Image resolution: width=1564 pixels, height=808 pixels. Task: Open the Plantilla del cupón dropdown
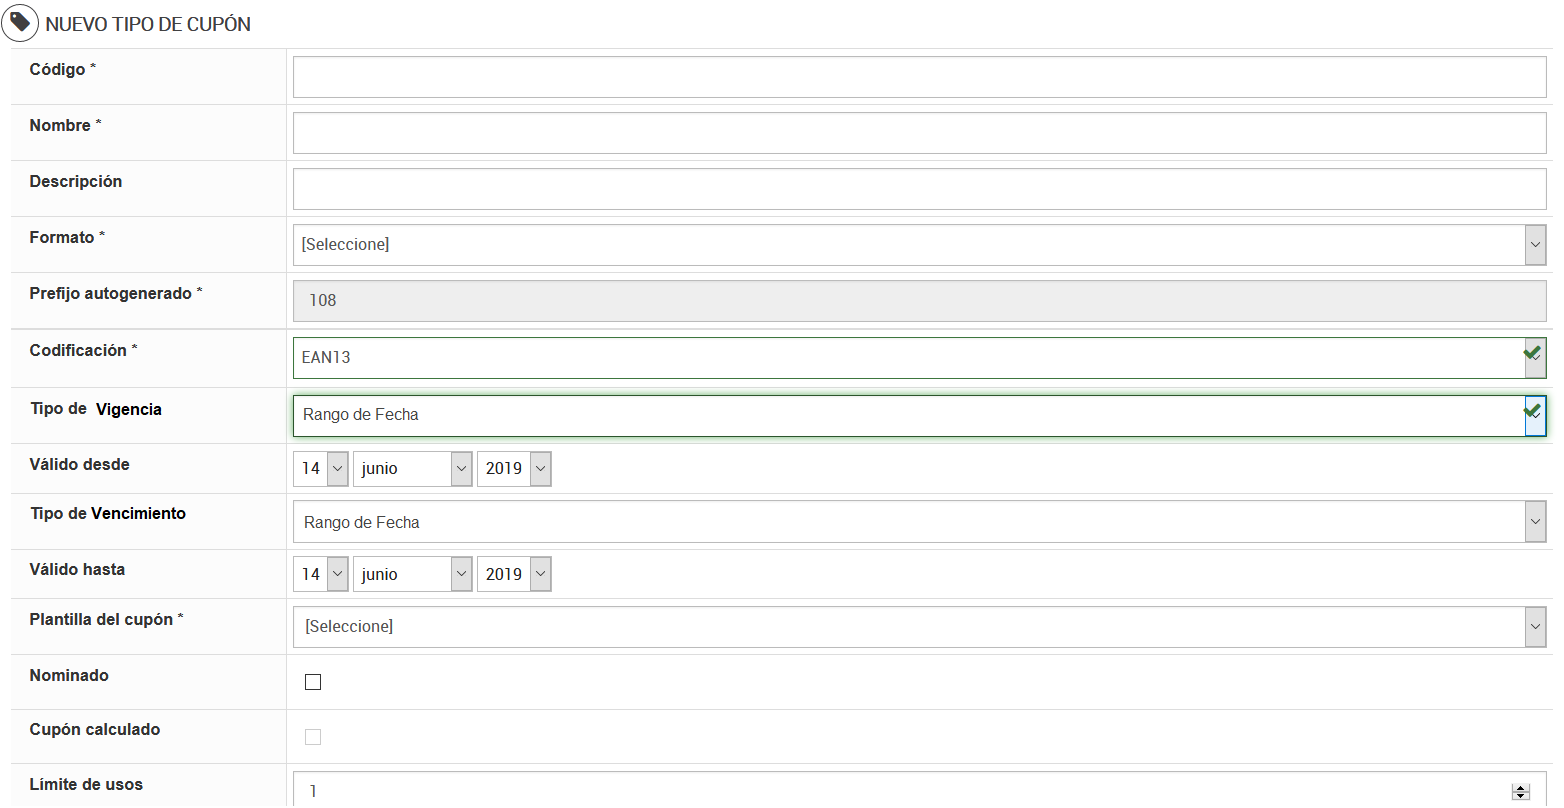[x=919, y=627]
